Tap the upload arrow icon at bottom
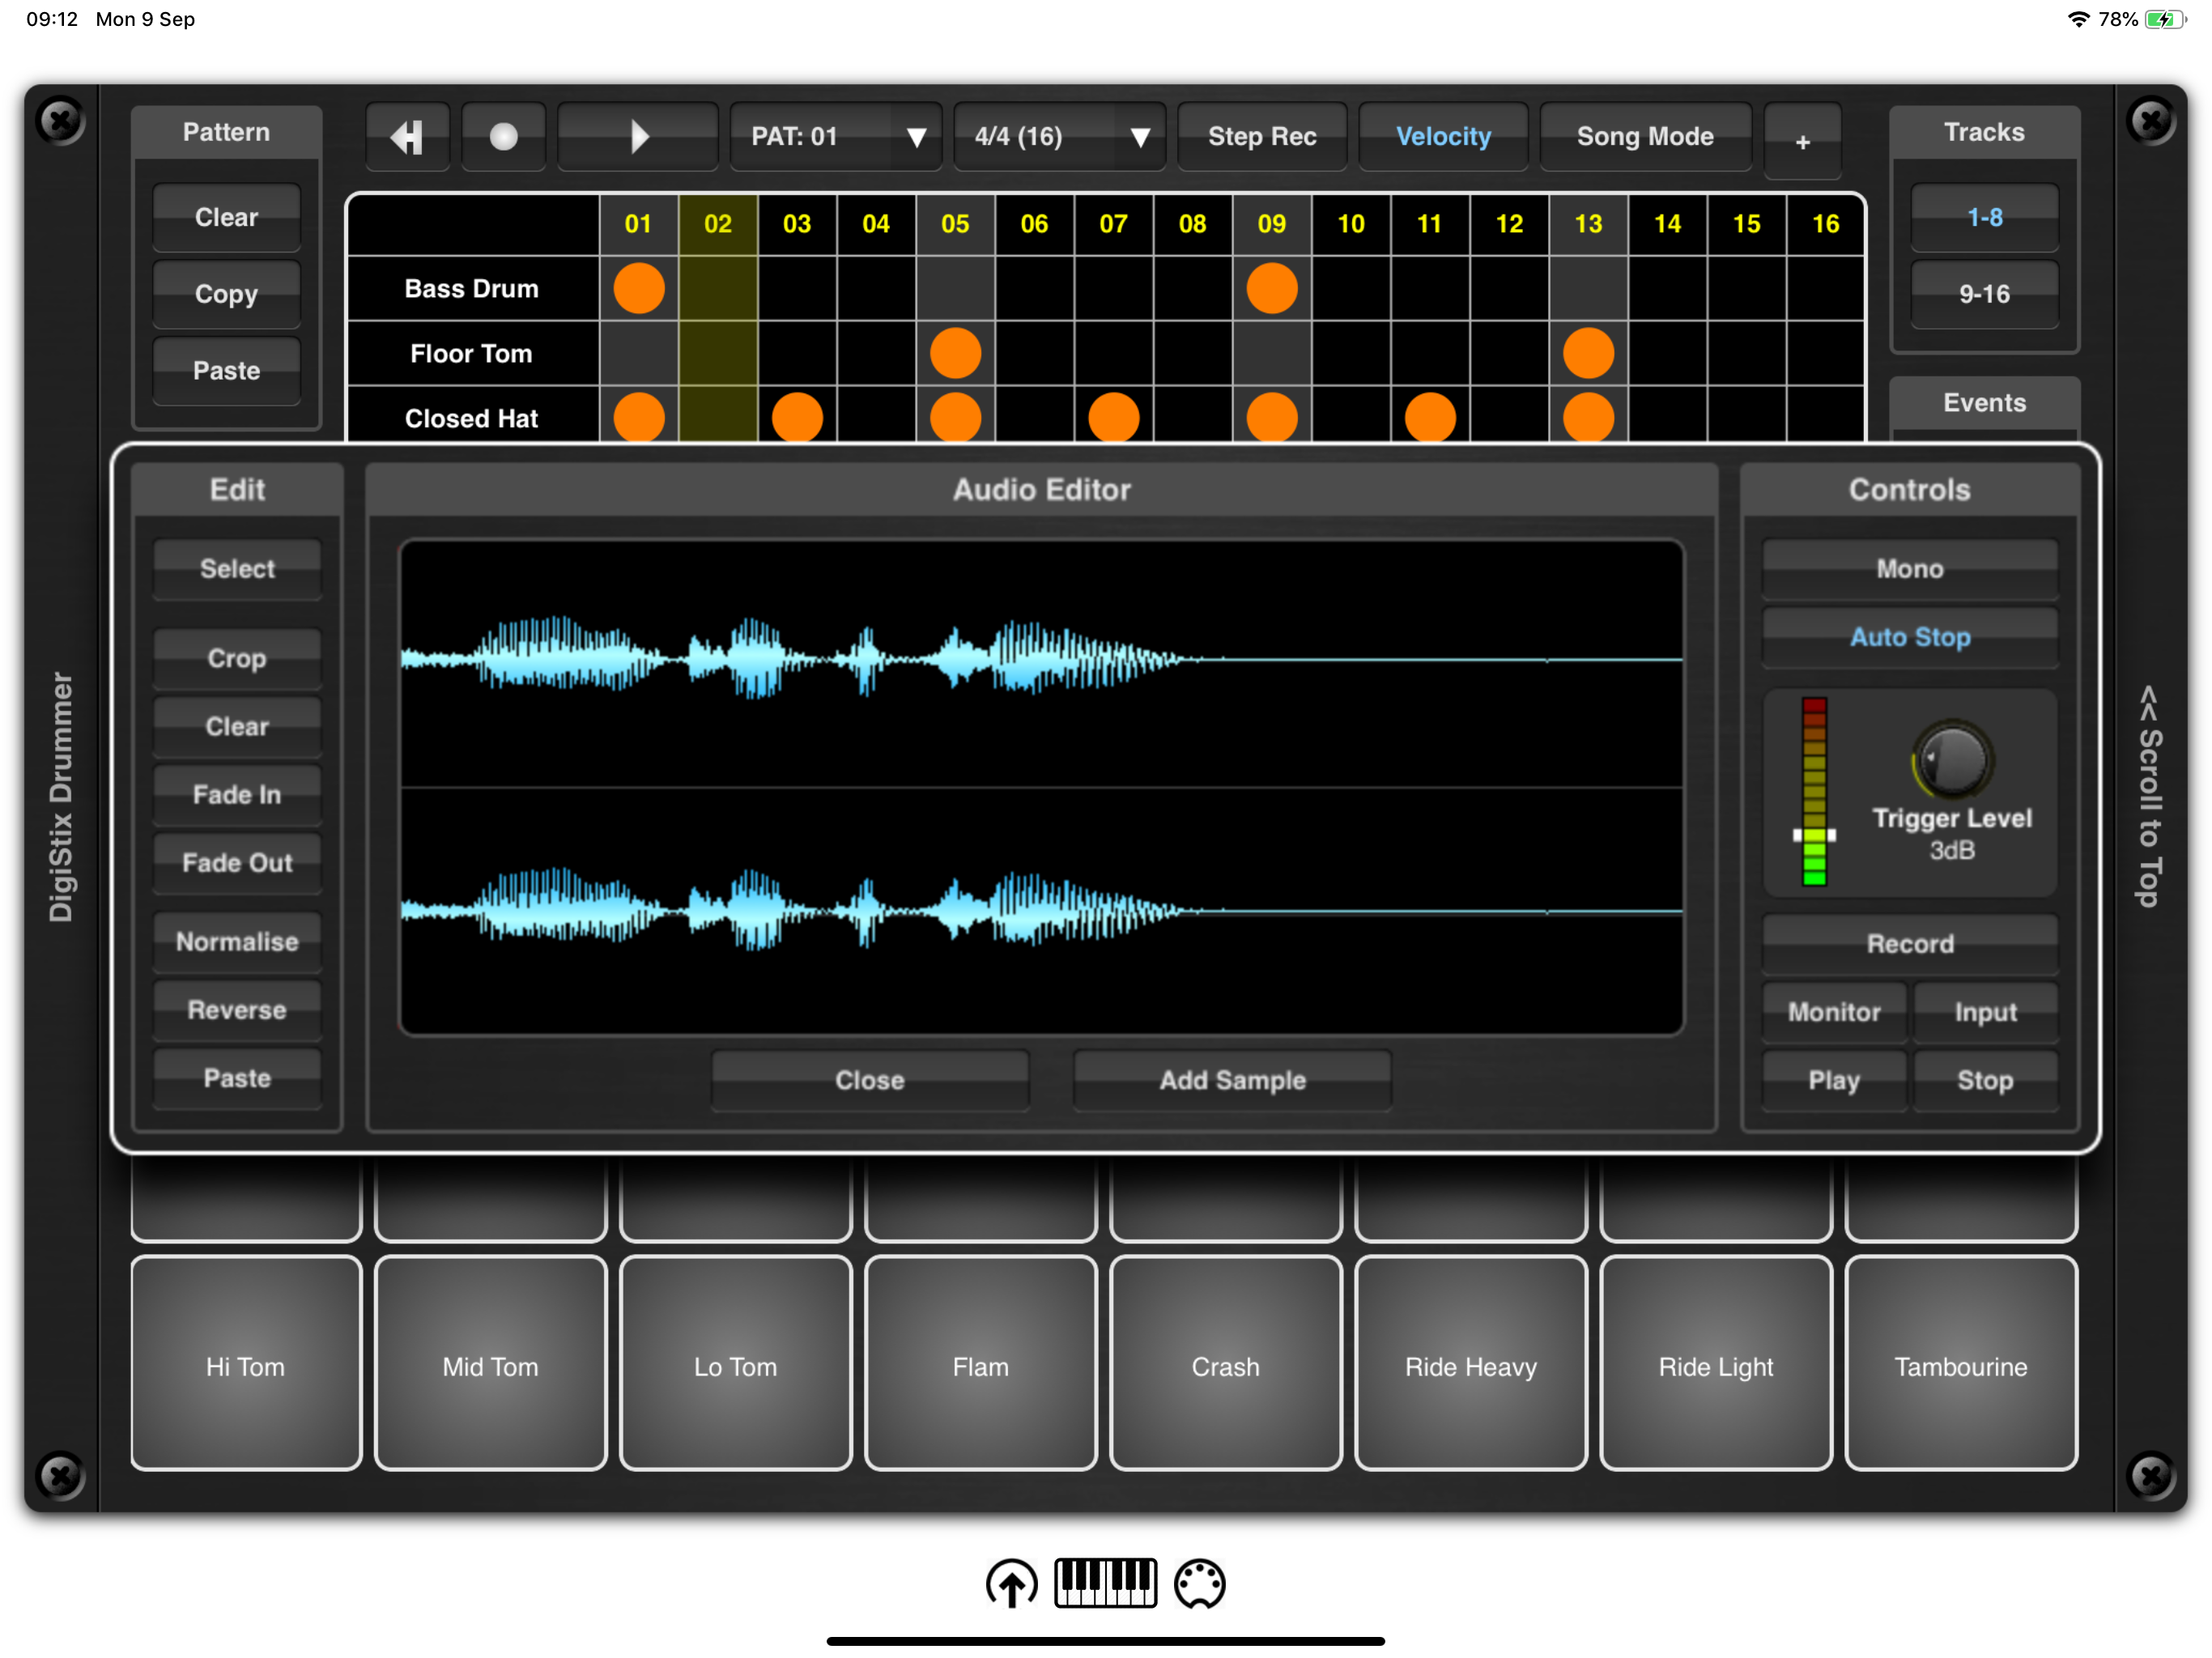The width and height of the screenshot is (2212, 1658). (1011, 1583)
